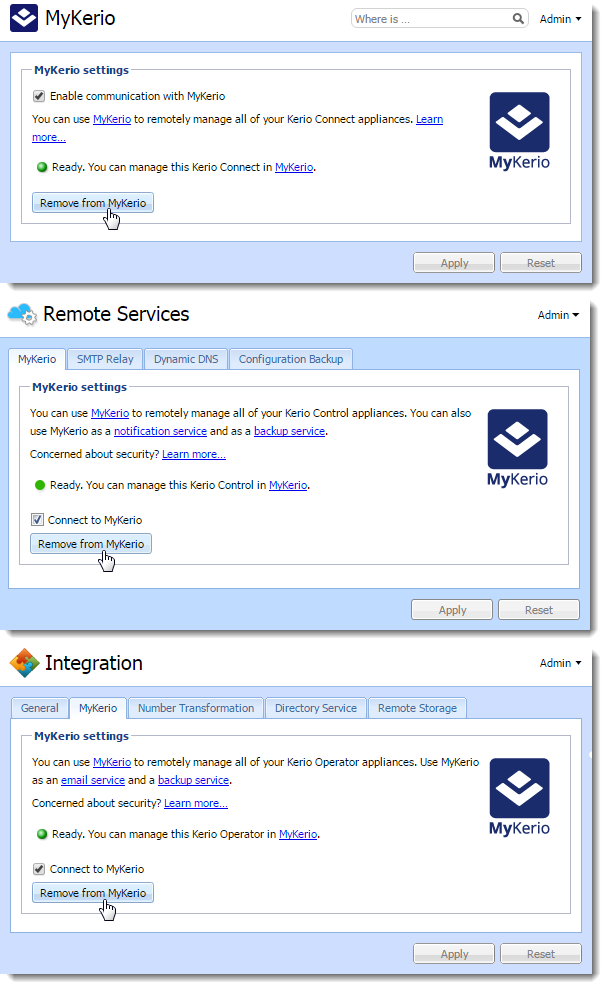Open backup service link in Remote Services panel
The width and height of the screenshot is (601, 985).
click(x=290, y=431)
